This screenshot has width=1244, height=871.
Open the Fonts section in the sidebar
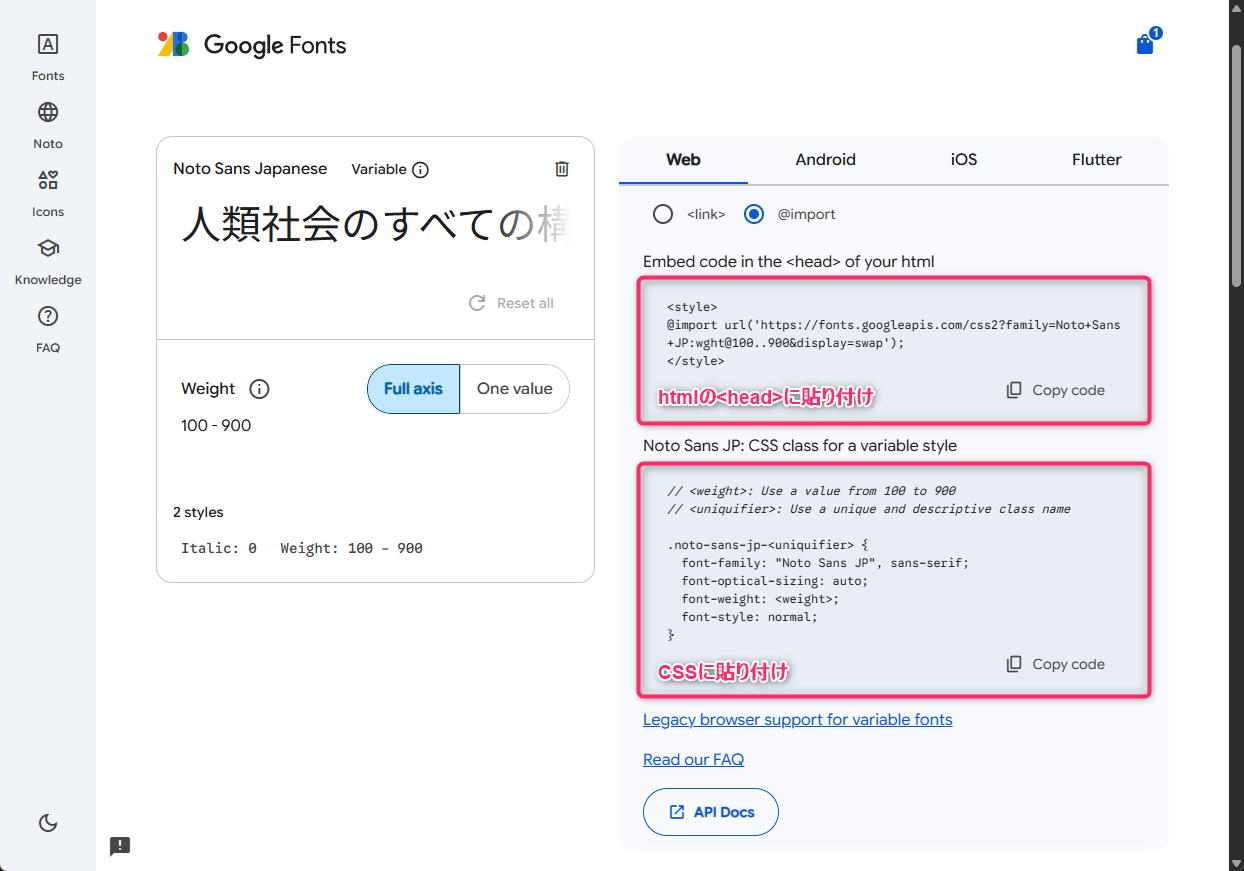[x=47, y=55]
